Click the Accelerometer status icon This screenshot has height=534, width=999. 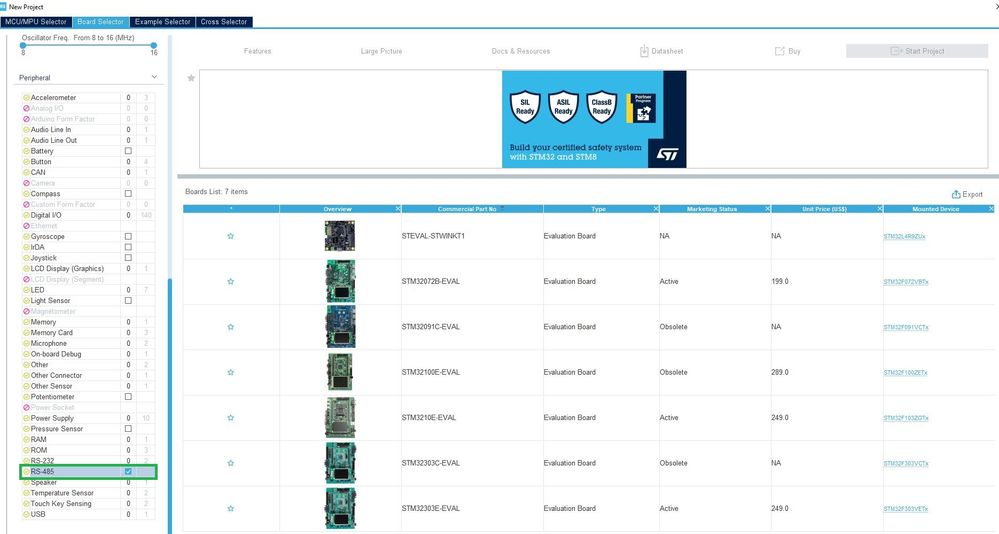point(26,97)
